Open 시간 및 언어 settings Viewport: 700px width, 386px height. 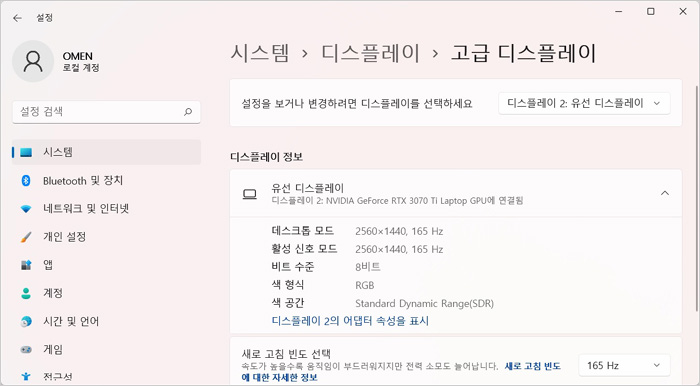pos(106,321)
